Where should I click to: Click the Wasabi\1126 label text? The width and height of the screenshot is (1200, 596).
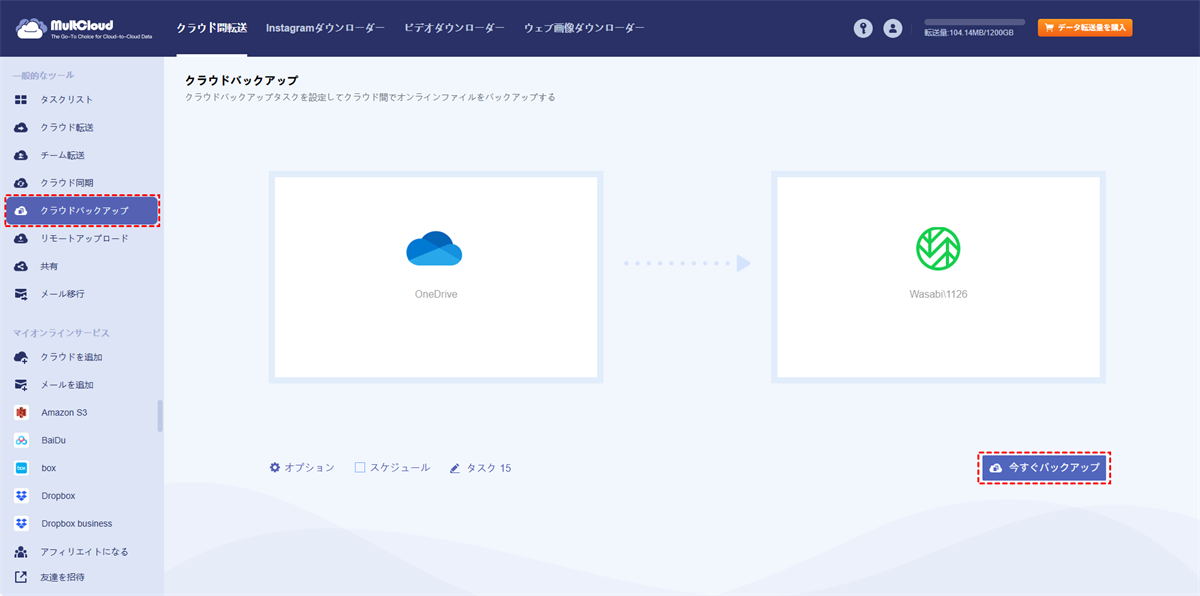[938, 295]
